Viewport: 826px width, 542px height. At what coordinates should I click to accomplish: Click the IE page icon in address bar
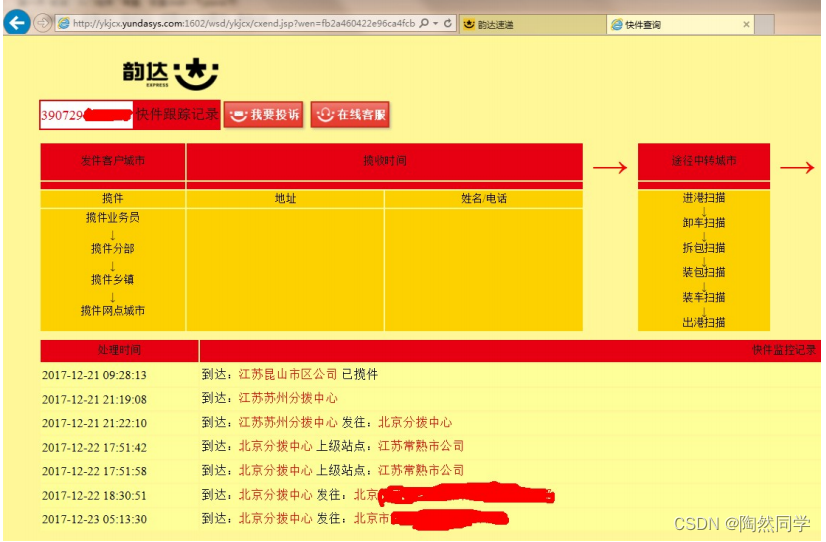[x=64, y=23]
